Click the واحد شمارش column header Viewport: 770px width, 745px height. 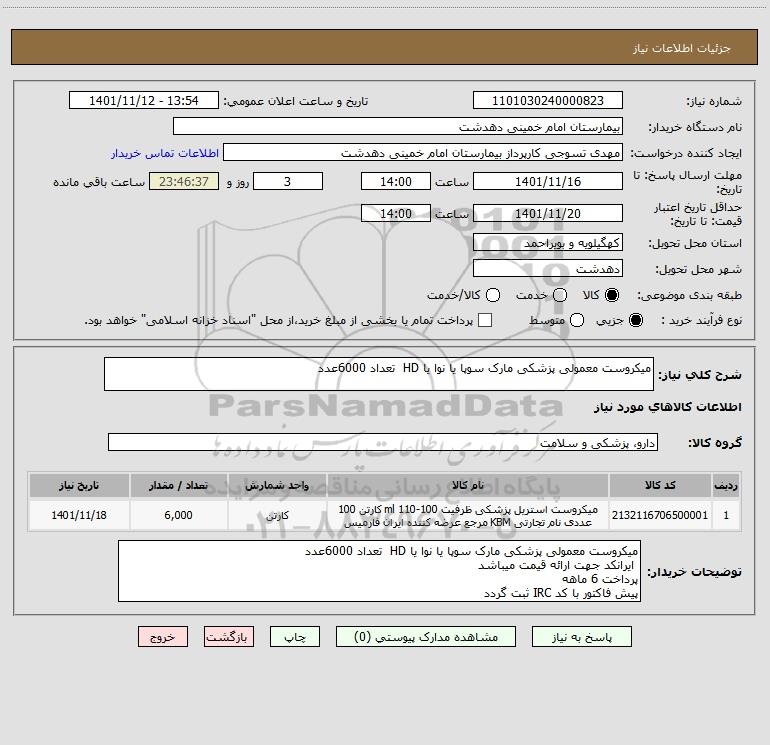click(277, 485)
